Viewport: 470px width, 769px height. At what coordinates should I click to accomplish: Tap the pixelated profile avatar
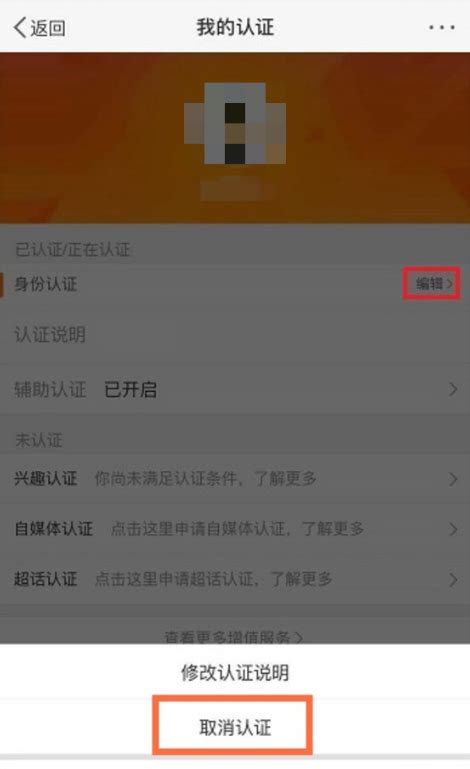pyautogui.click(x=235, y=123)
